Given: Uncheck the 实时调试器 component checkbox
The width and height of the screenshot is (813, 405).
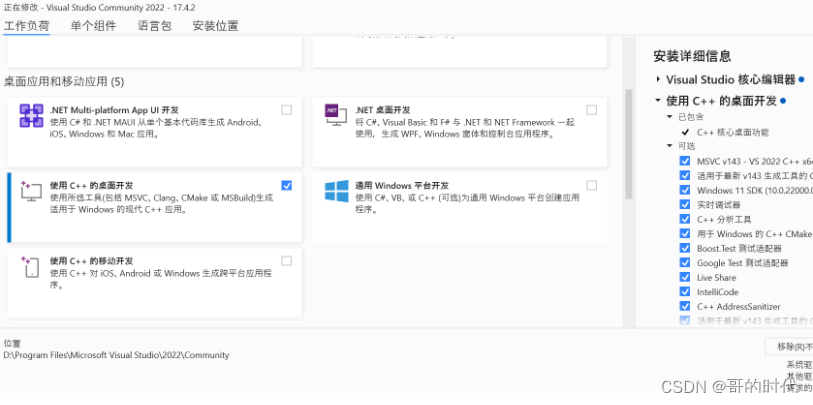Looking at the screenshot, I should 685,204.
